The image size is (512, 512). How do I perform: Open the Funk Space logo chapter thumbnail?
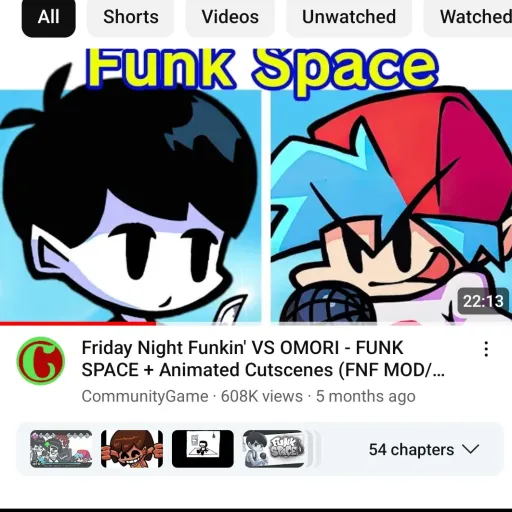click(274, 449)
